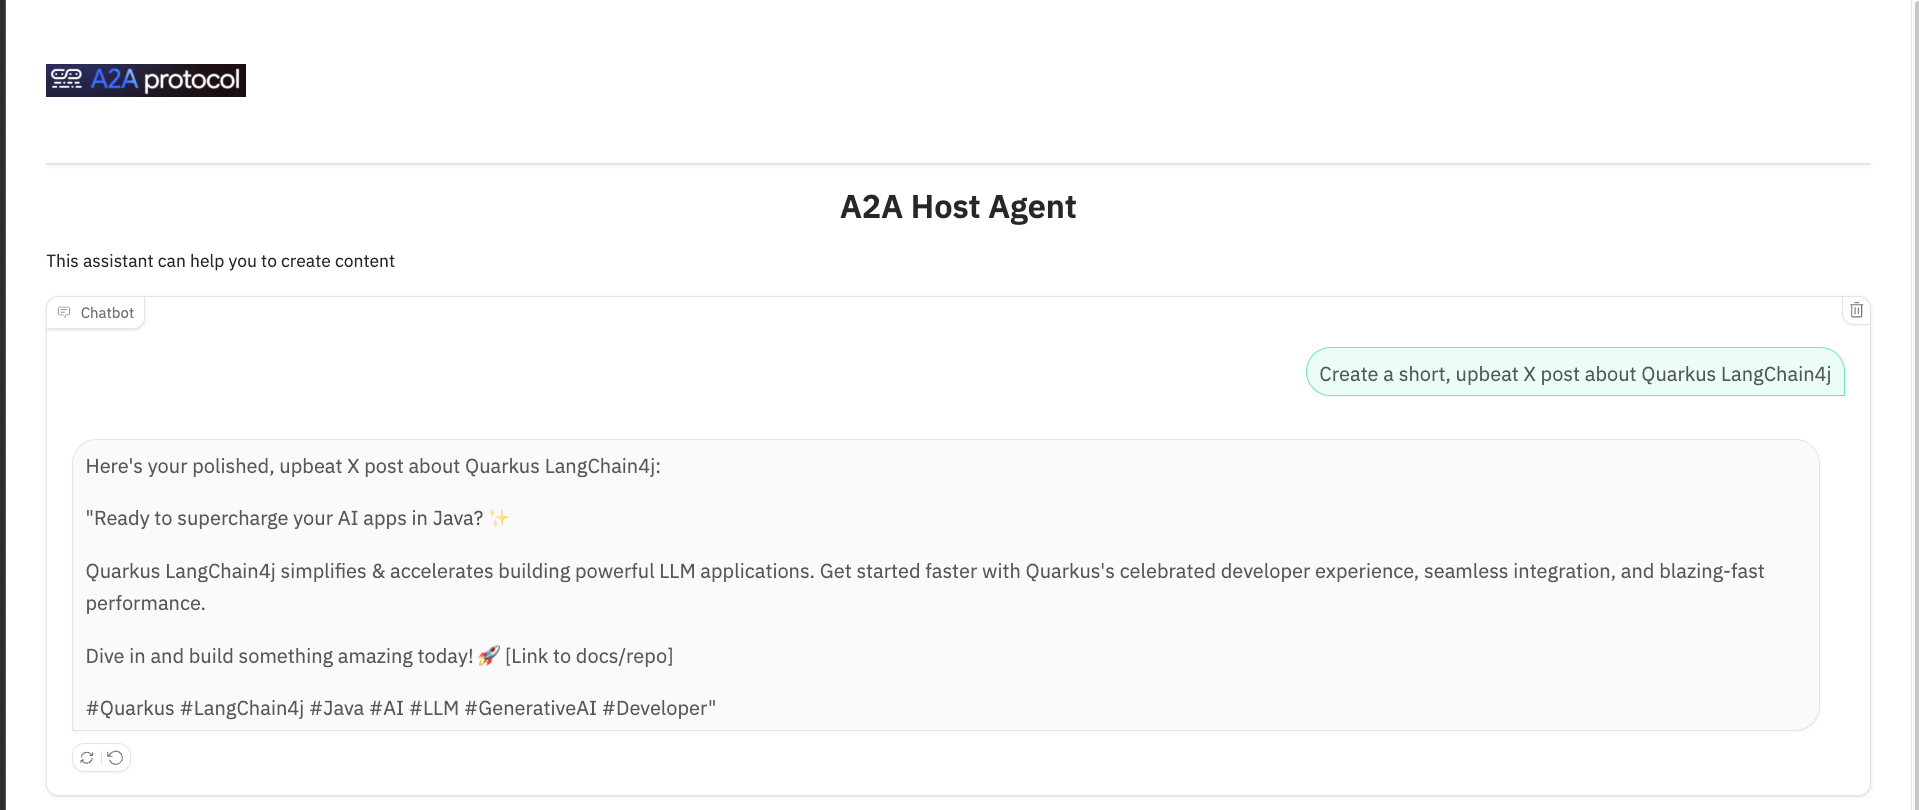1919x810 pixels.
Task: Click the "Here's your polished, upbeat X post" line
Action: pos(373,466)
